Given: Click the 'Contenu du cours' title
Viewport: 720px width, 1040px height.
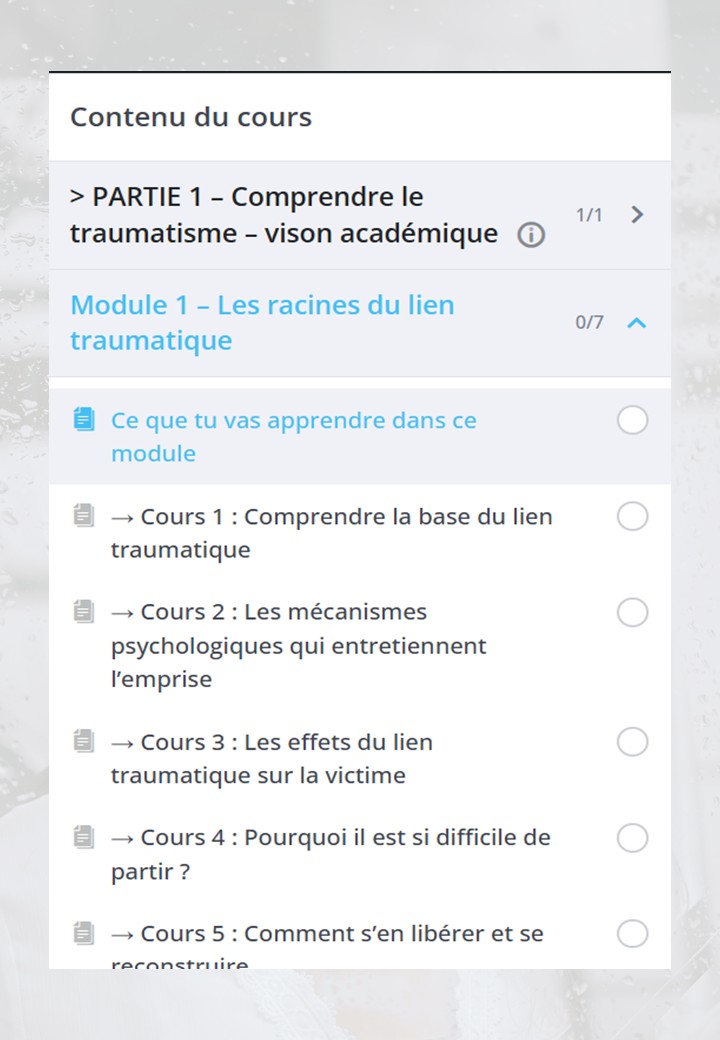Looking at the screenshot, I should 190,117.
